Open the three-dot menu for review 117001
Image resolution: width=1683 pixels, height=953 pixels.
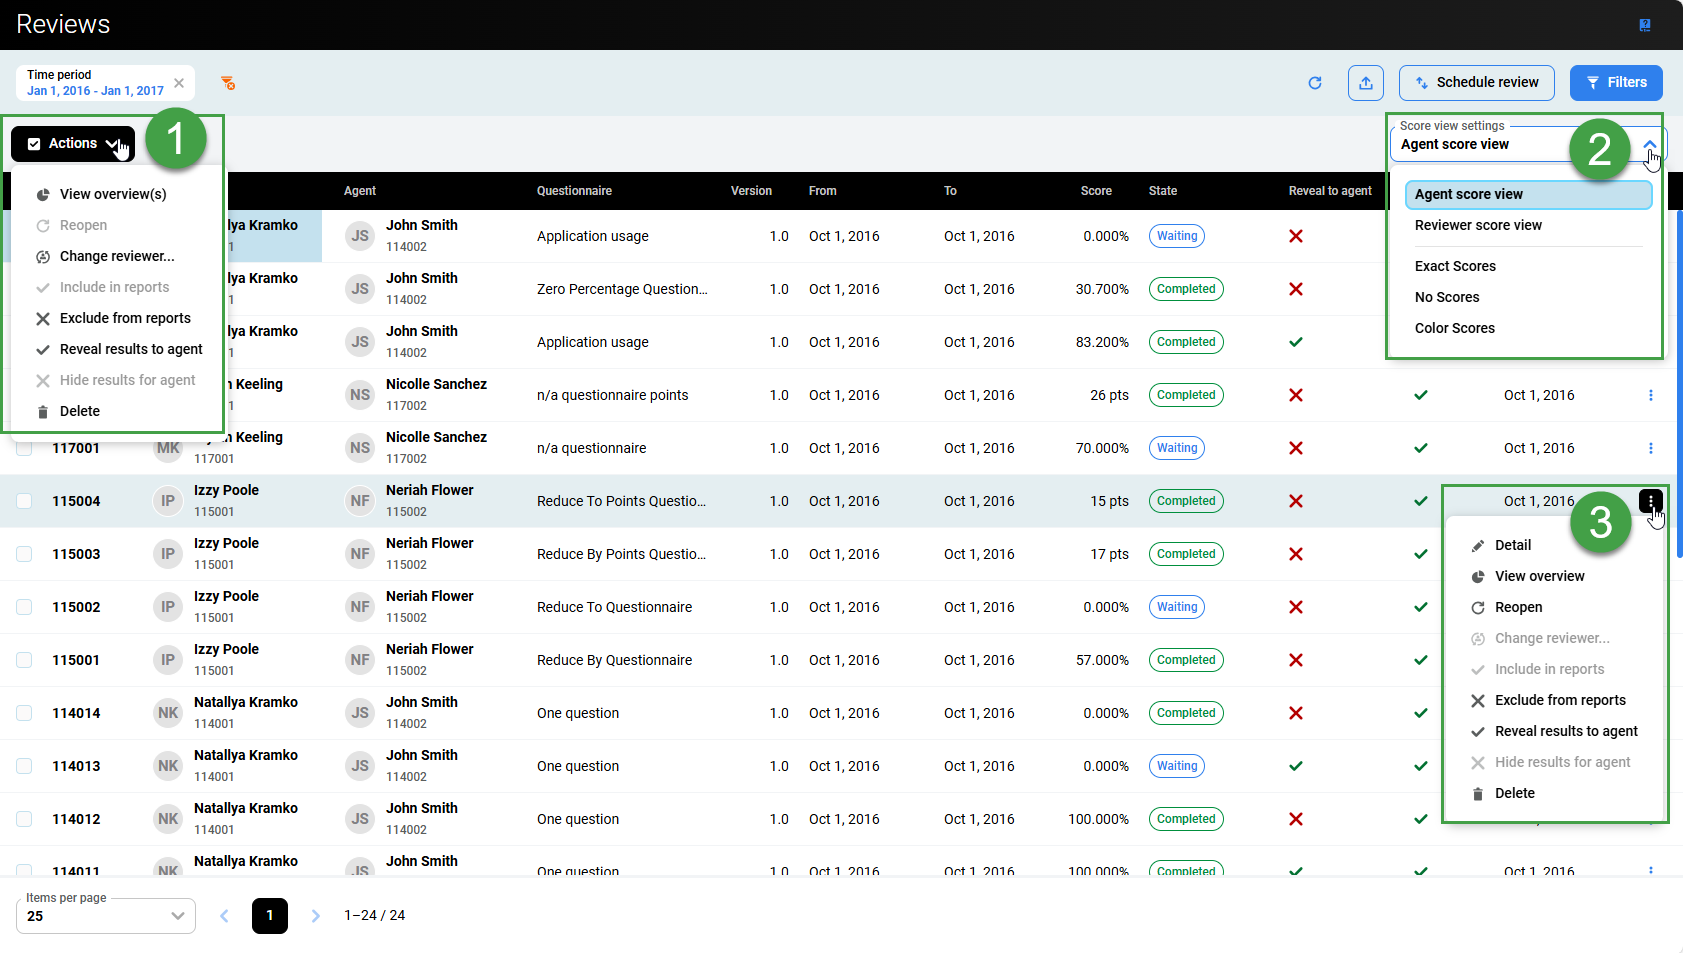click(1650, 448)
